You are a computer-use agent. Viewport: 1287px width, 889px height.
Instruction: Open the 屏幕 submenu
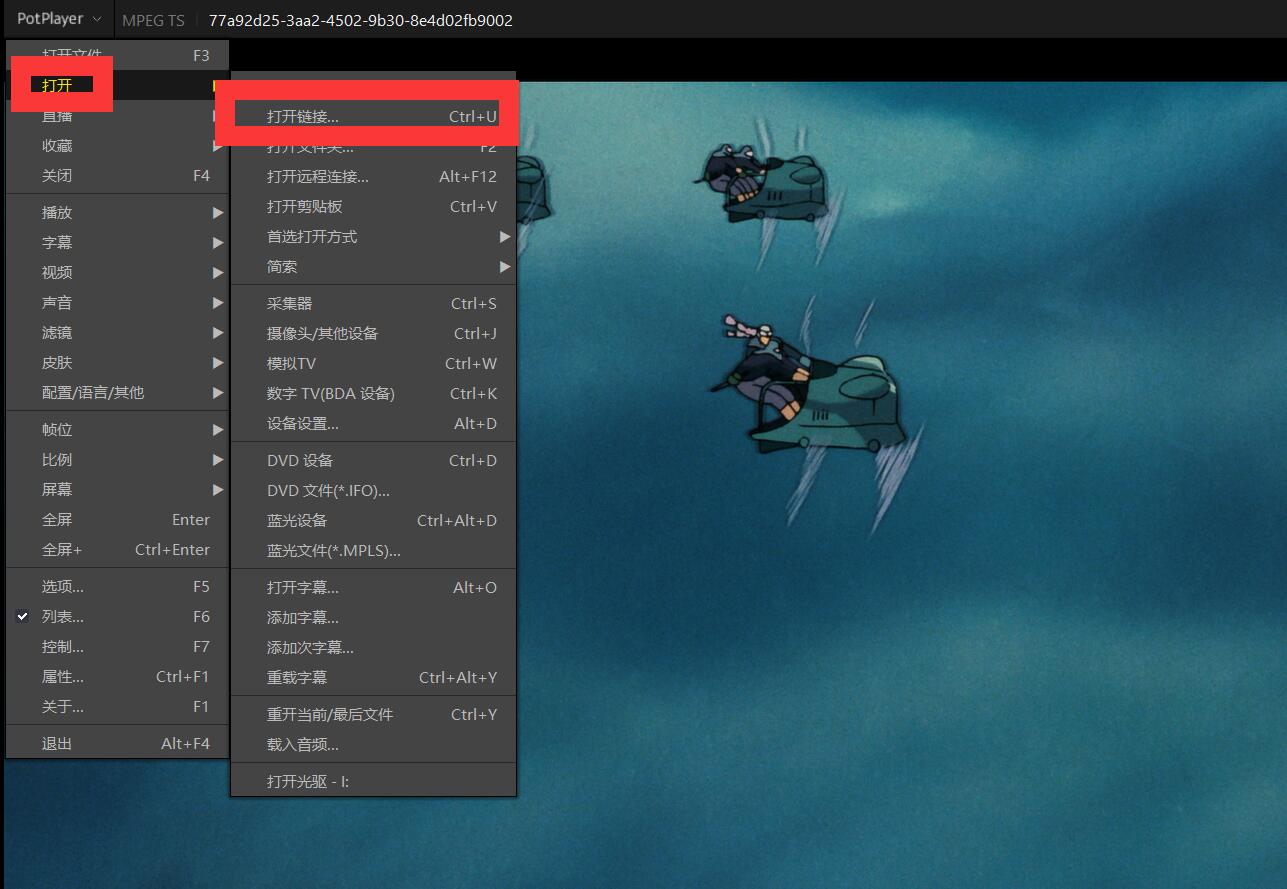(118, 490)
